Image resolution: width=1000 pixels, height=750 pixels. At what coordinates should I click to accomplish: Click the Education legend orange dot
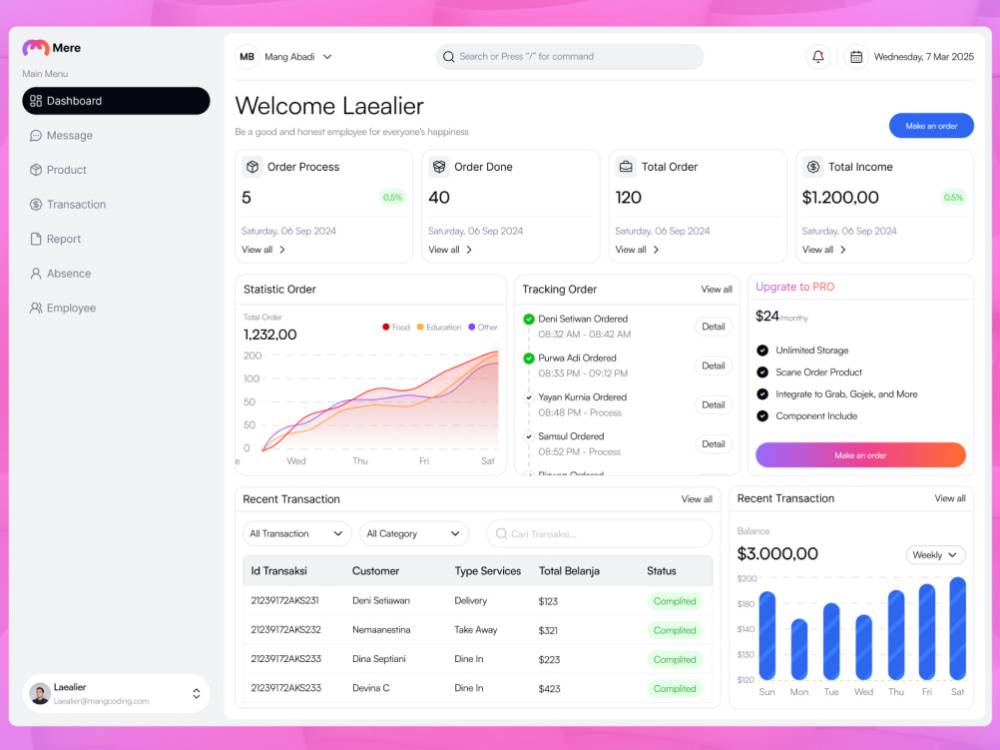(x=420, y=327)
